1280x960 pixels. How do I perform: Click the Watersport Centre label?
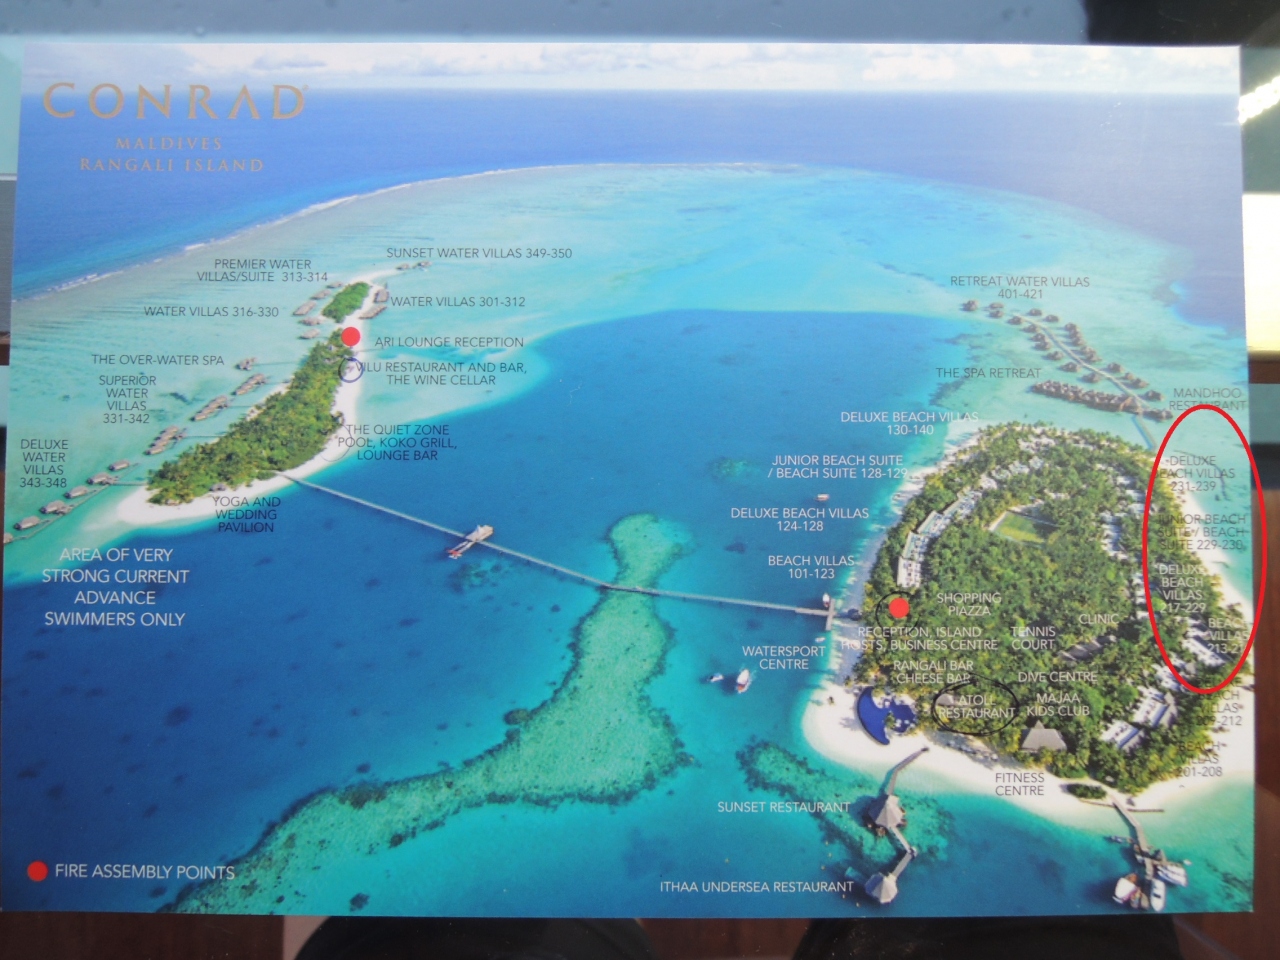click(x=783, y=657)
